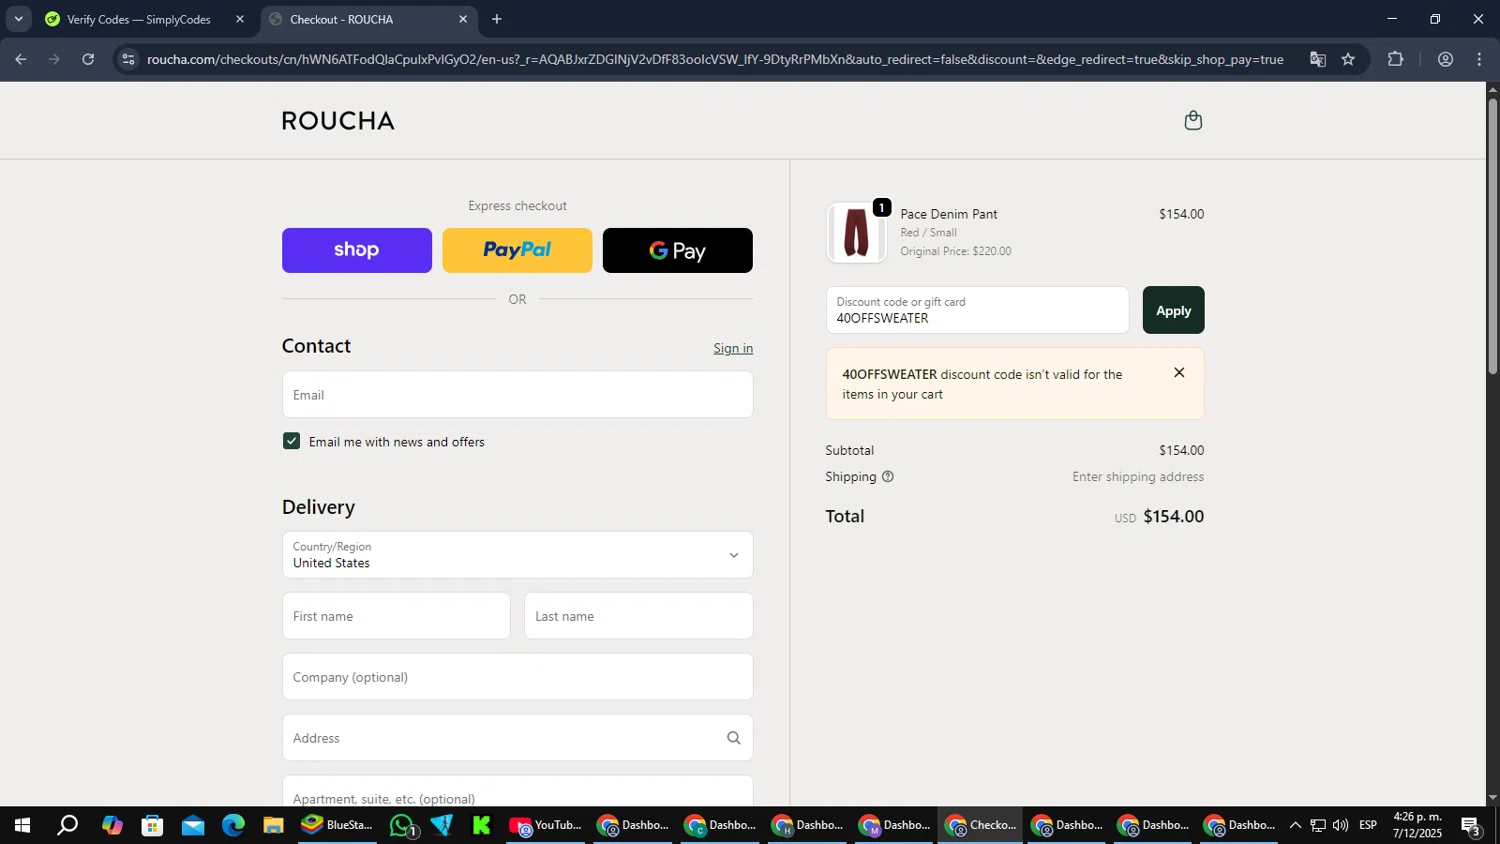Screen dimensions: 1500x844
Task: Switch to the YouTube taskbar window
Action: (545, 825)
